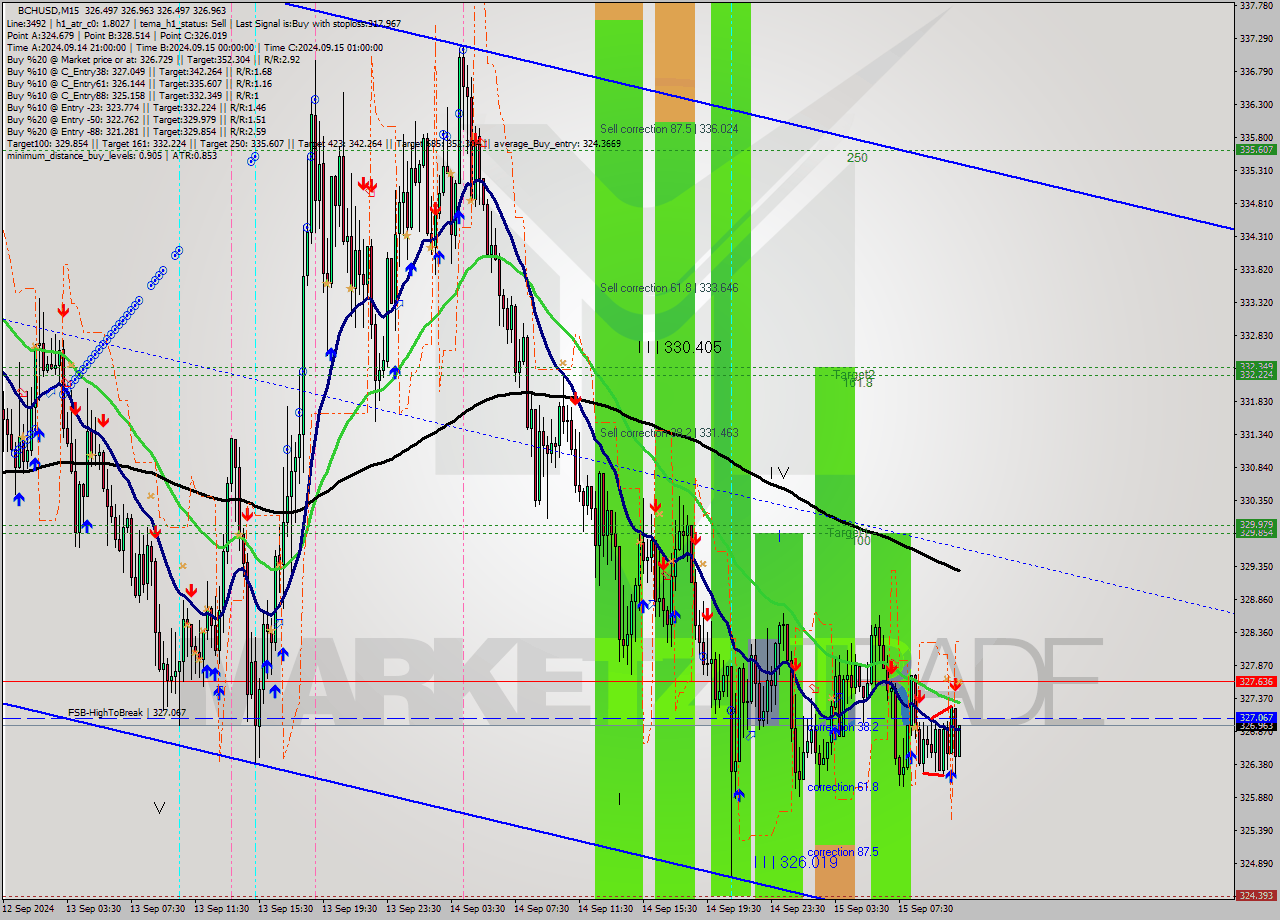This screenshot has height=920, width=1280.
Task: Click the 'correction 61.8' blue label
Action: pyautogui.click(x=843, y=787)
